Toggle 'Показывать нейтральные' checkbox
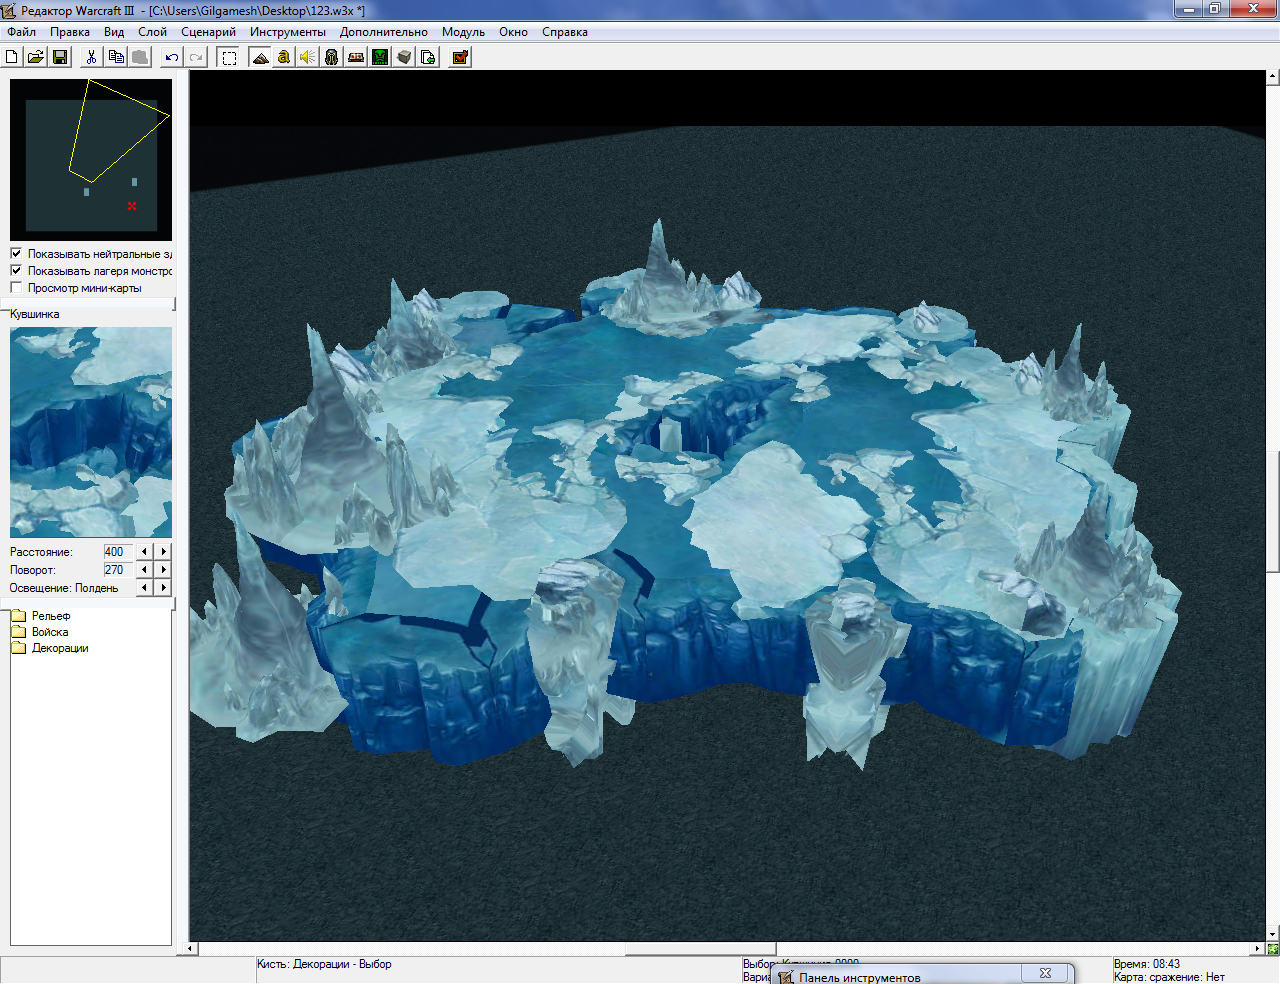The image size is (1280, 984). [16, 253]
